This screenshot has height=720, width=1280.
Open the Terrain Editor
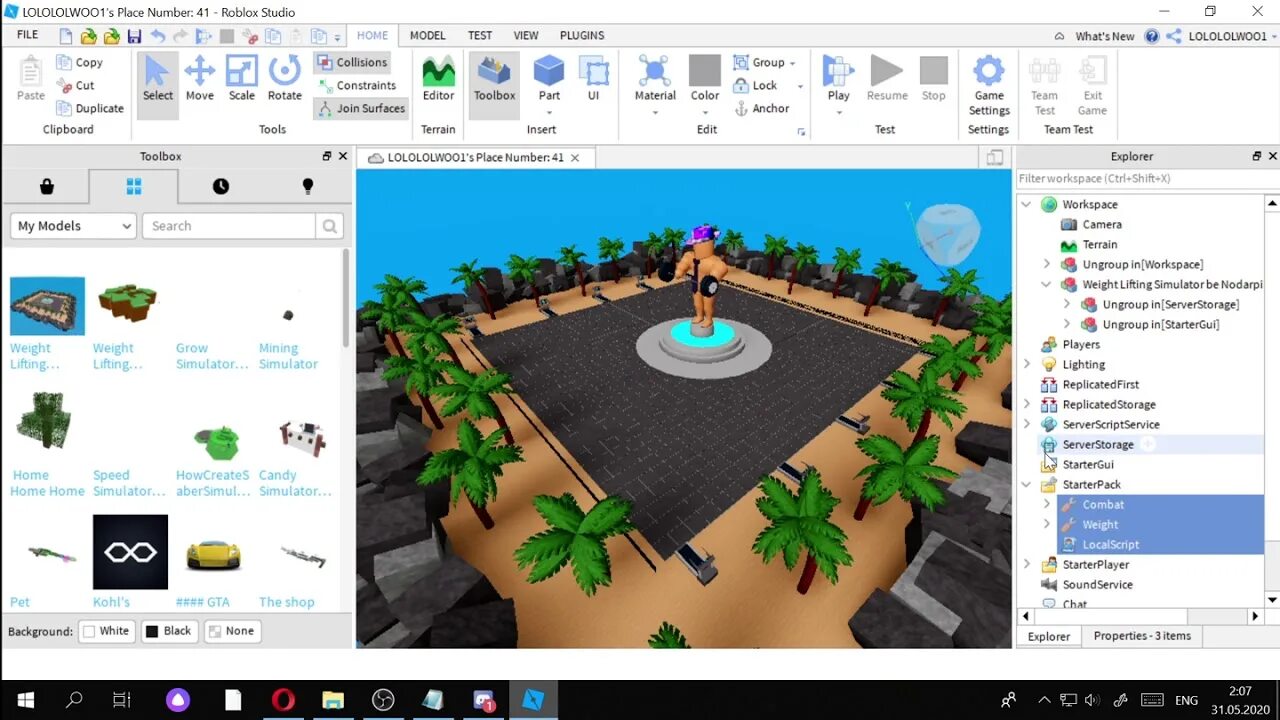pos(438,78)
